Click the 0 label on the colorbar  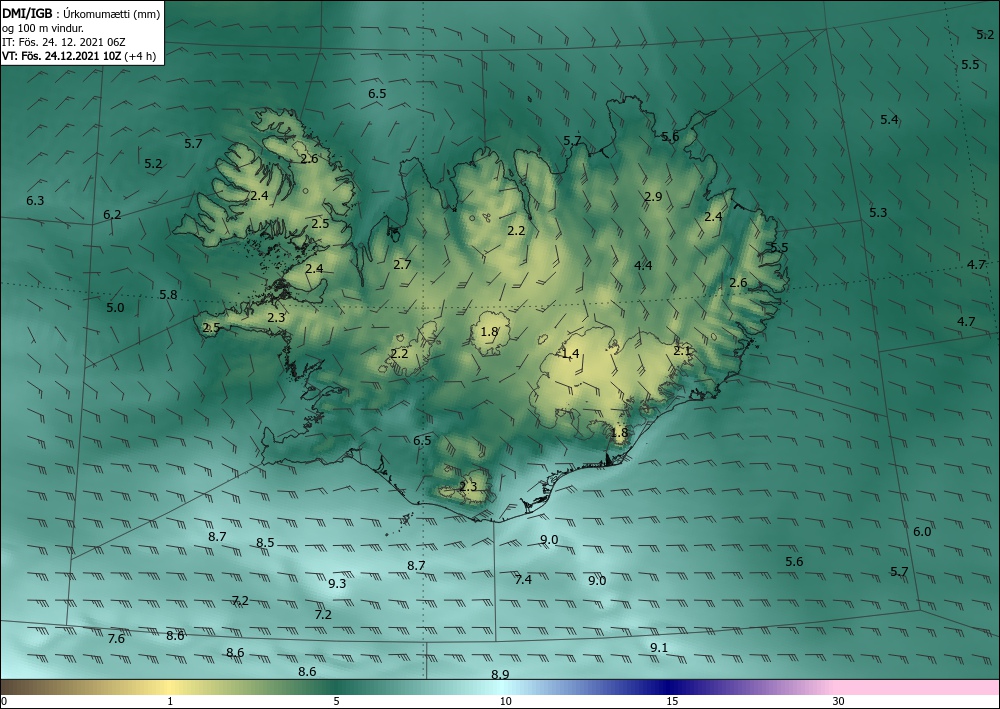click(x=4, y=701)
